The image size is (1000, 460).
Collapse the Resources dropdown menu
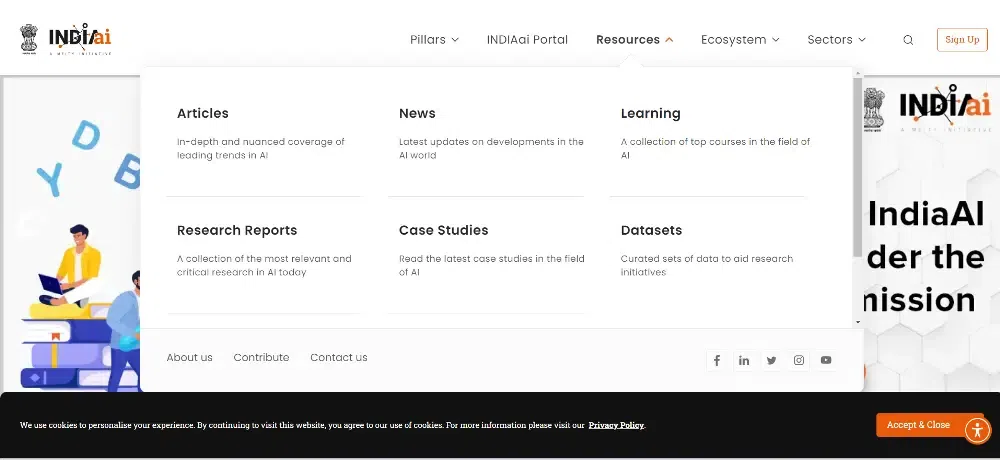(x=635, y=40)
